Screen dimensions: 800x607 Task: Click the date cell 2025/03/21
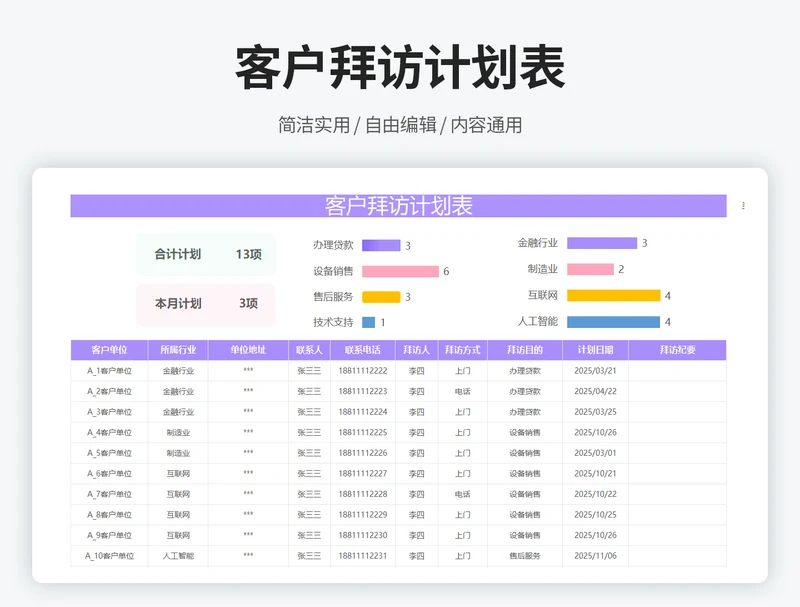click(x=595, y=371)
